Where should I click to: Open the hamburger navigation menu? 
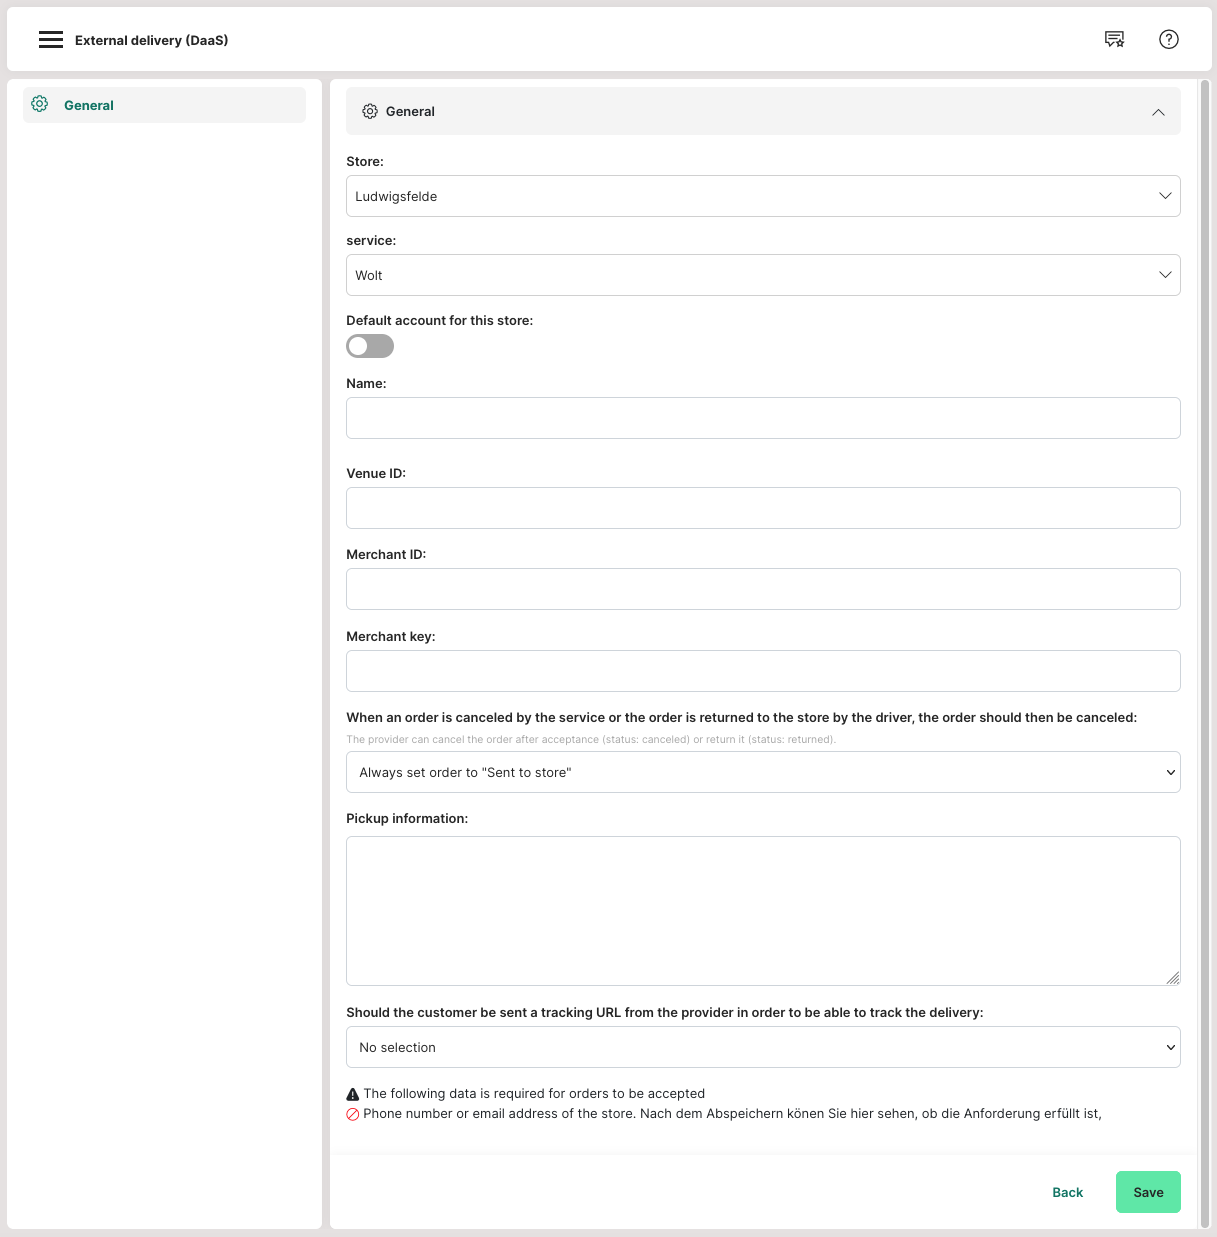coord(51,40)
